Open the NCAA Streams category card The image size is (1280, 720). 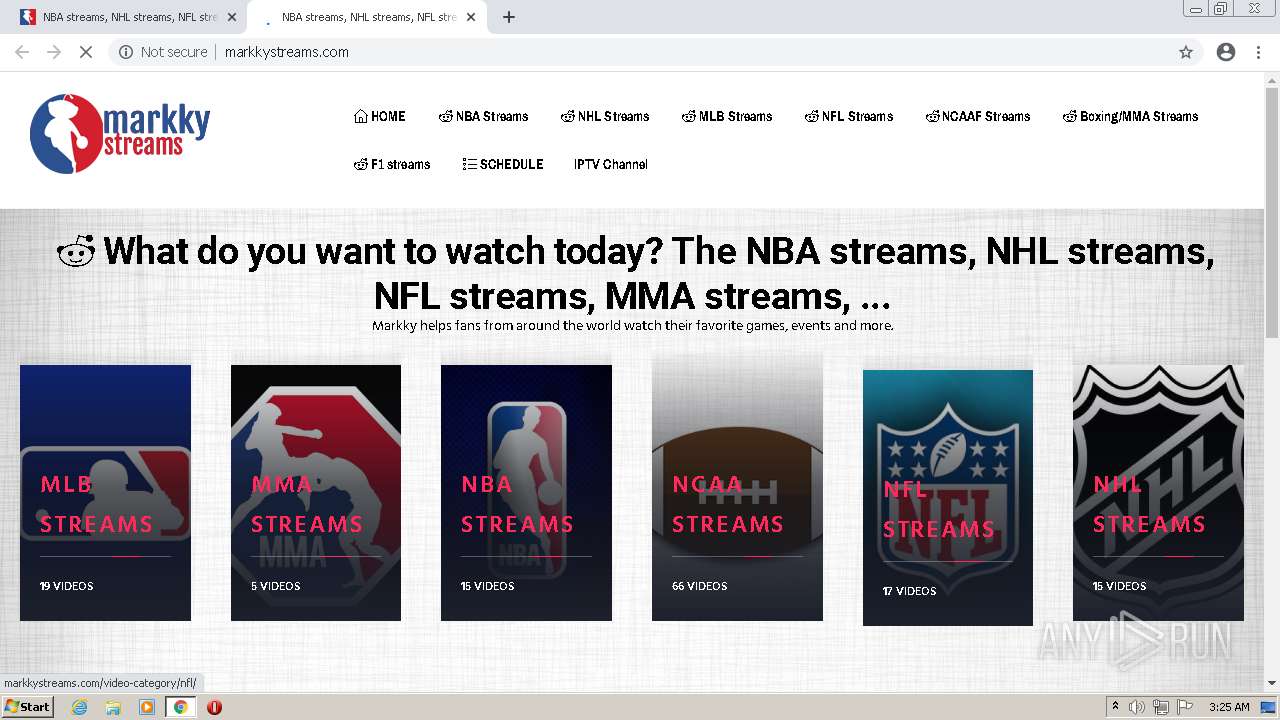click(x=737, y=493)
